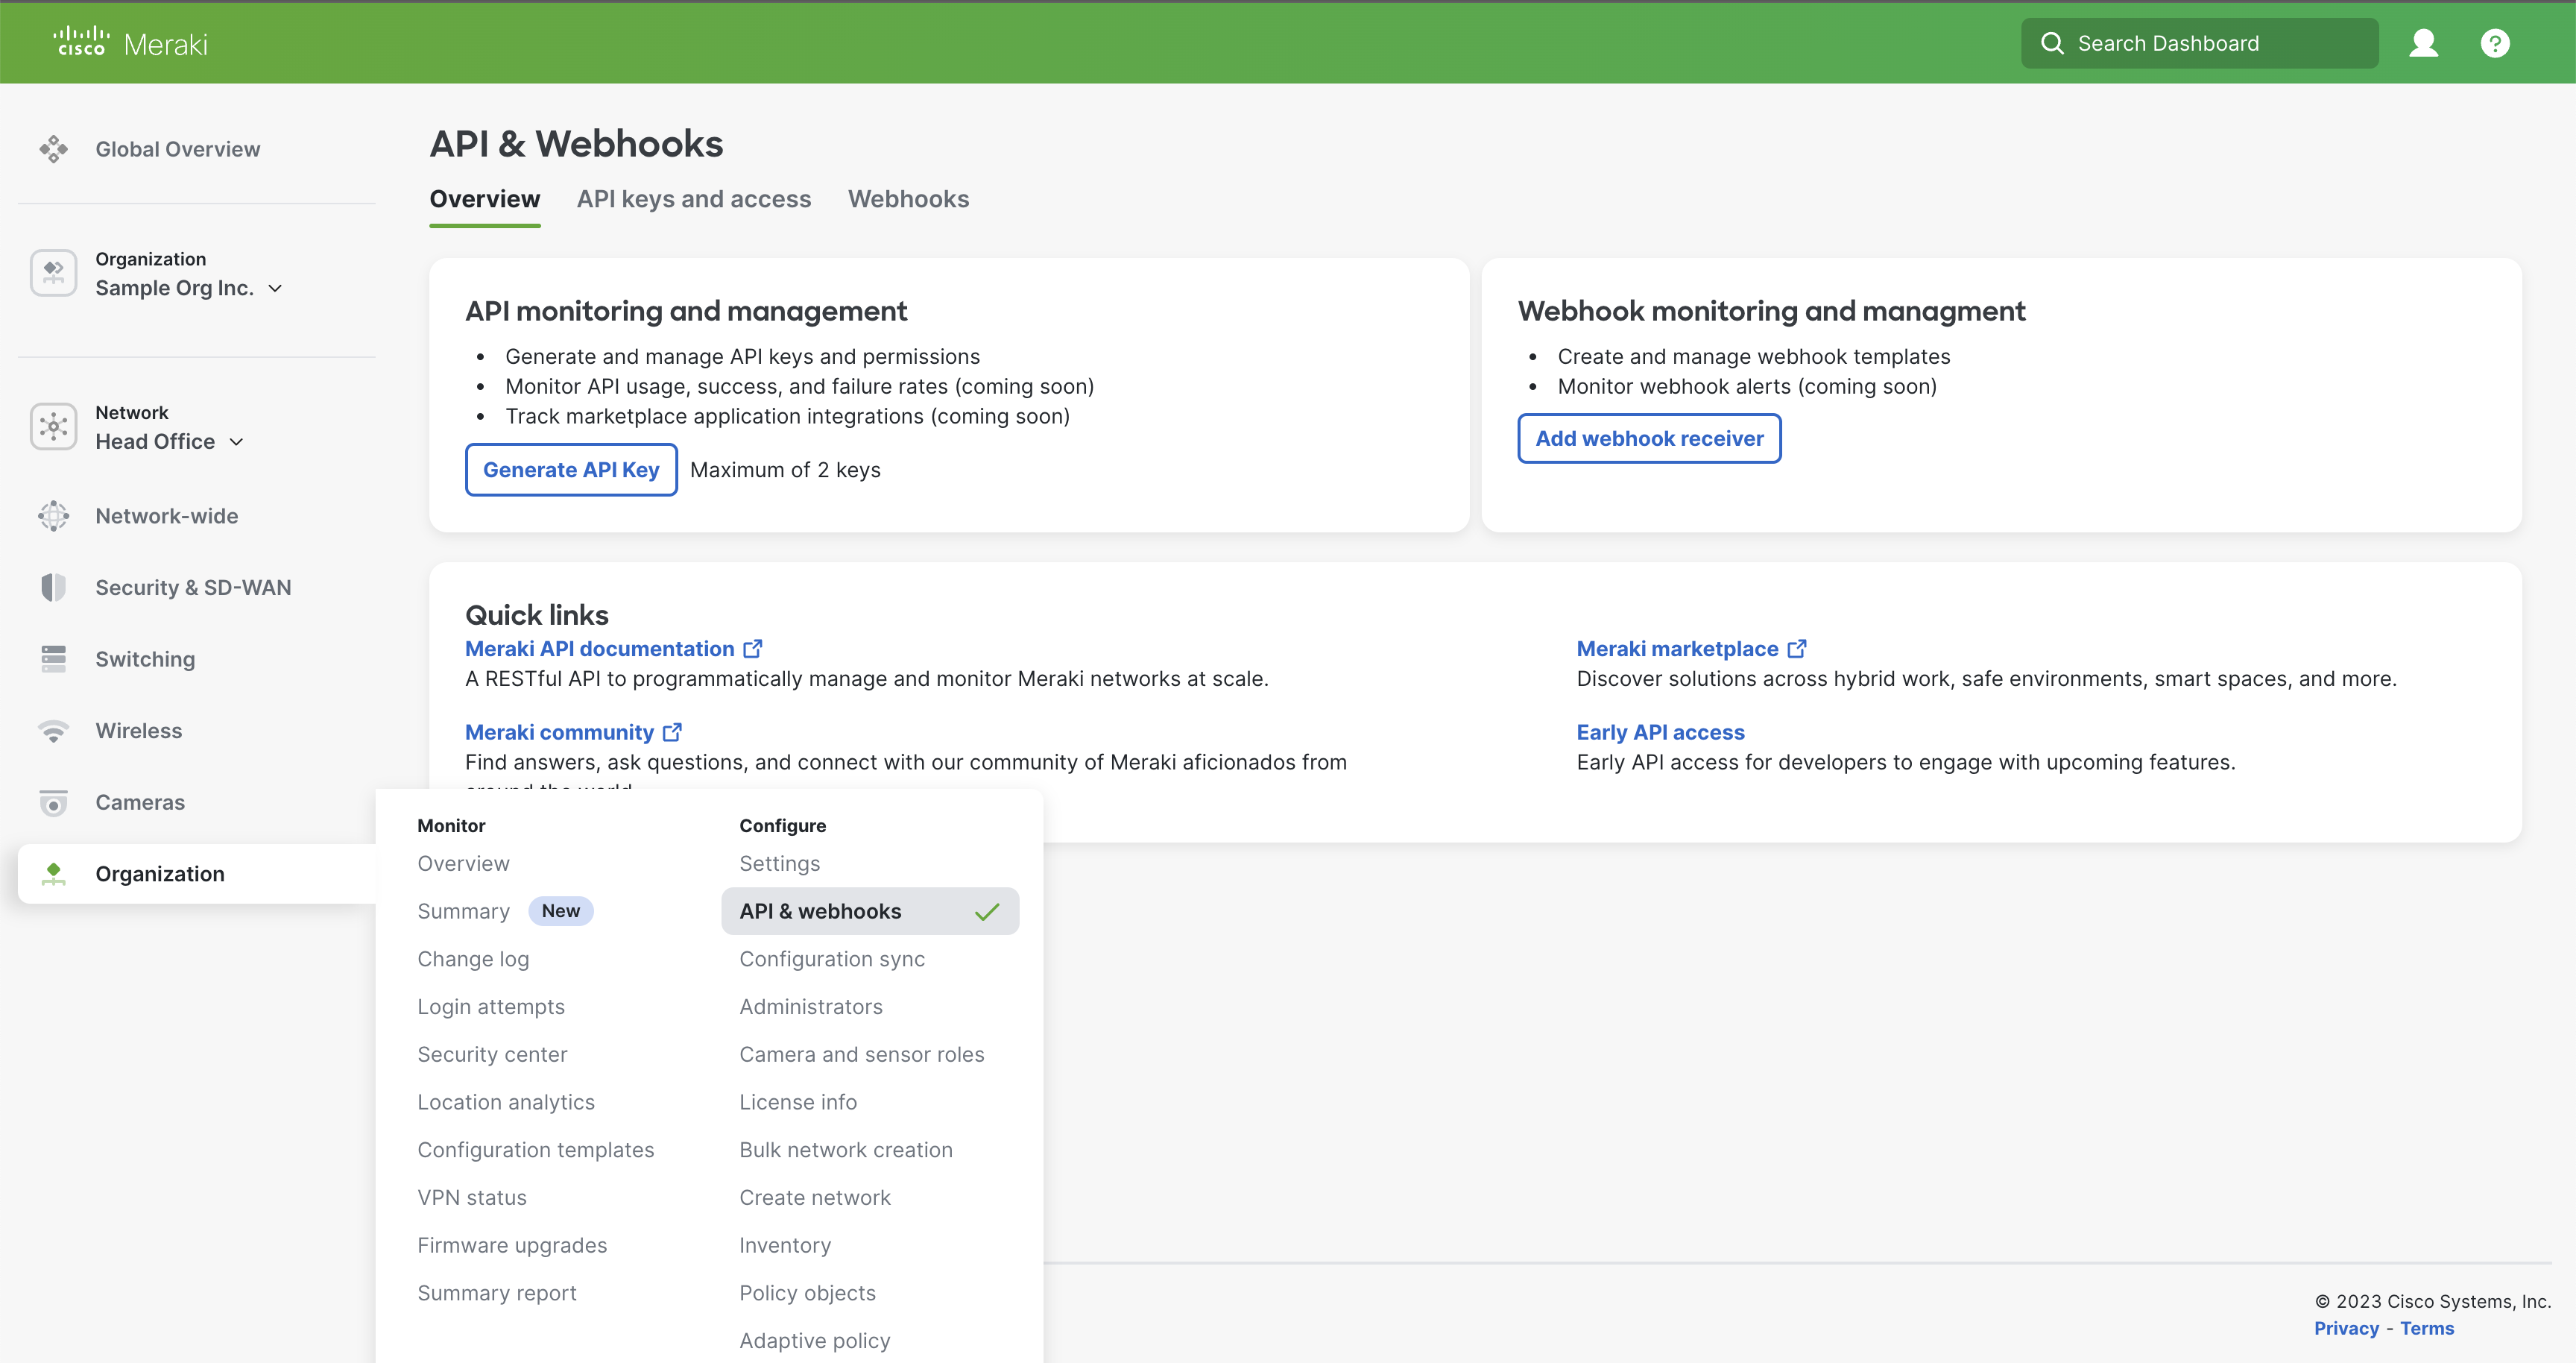Viewport: 2576px width, 1363px height.
Task: Open API keys and access tab
Action: (x=694, y=199)
